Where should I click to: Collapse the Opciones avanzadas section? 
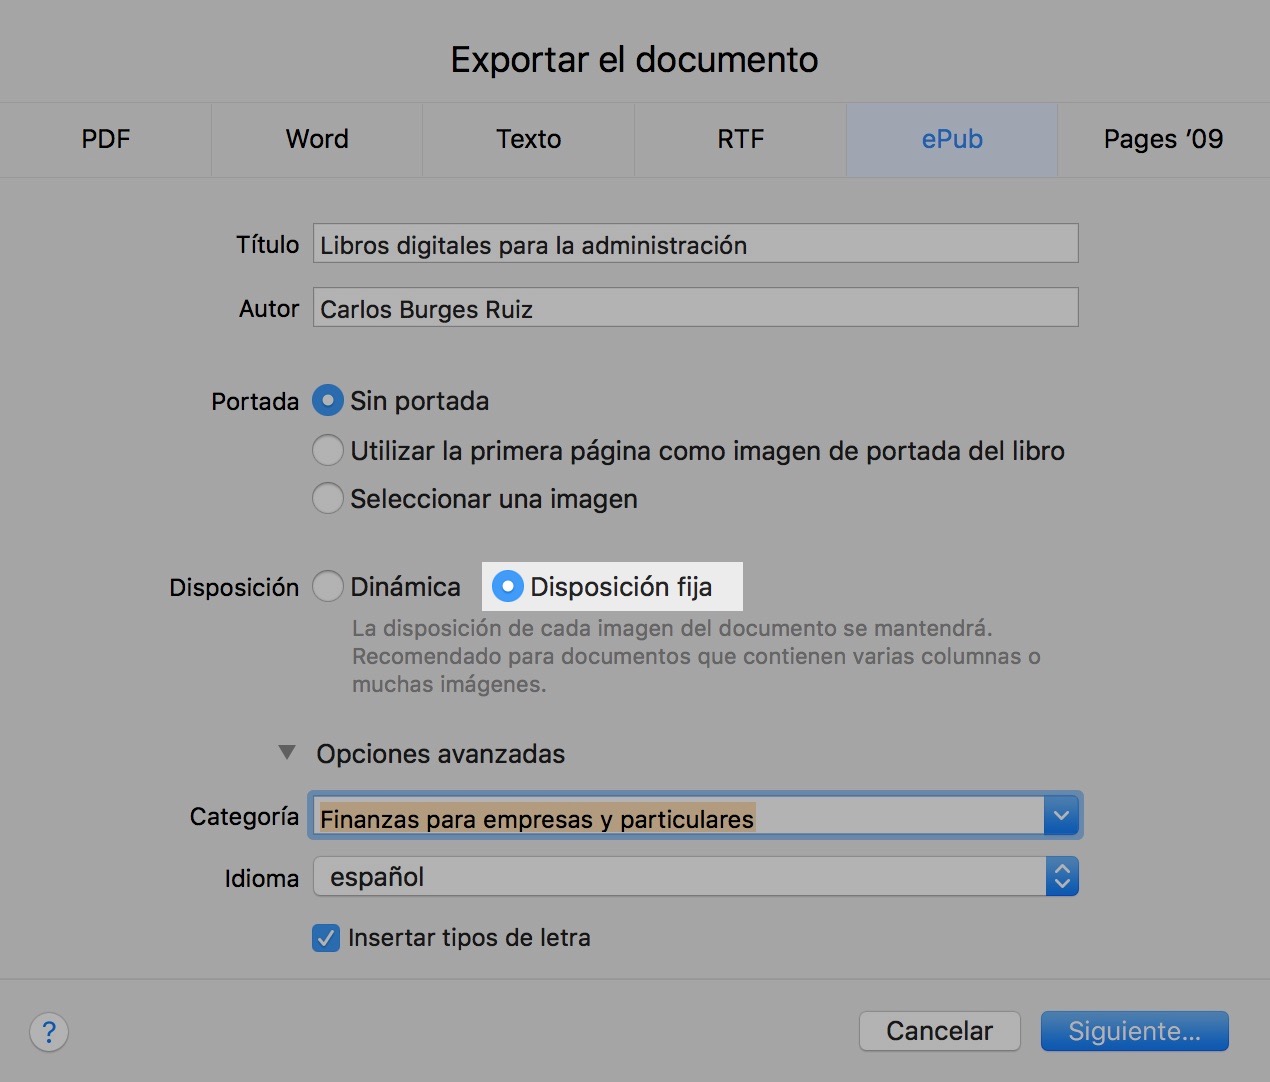[287, 753]
